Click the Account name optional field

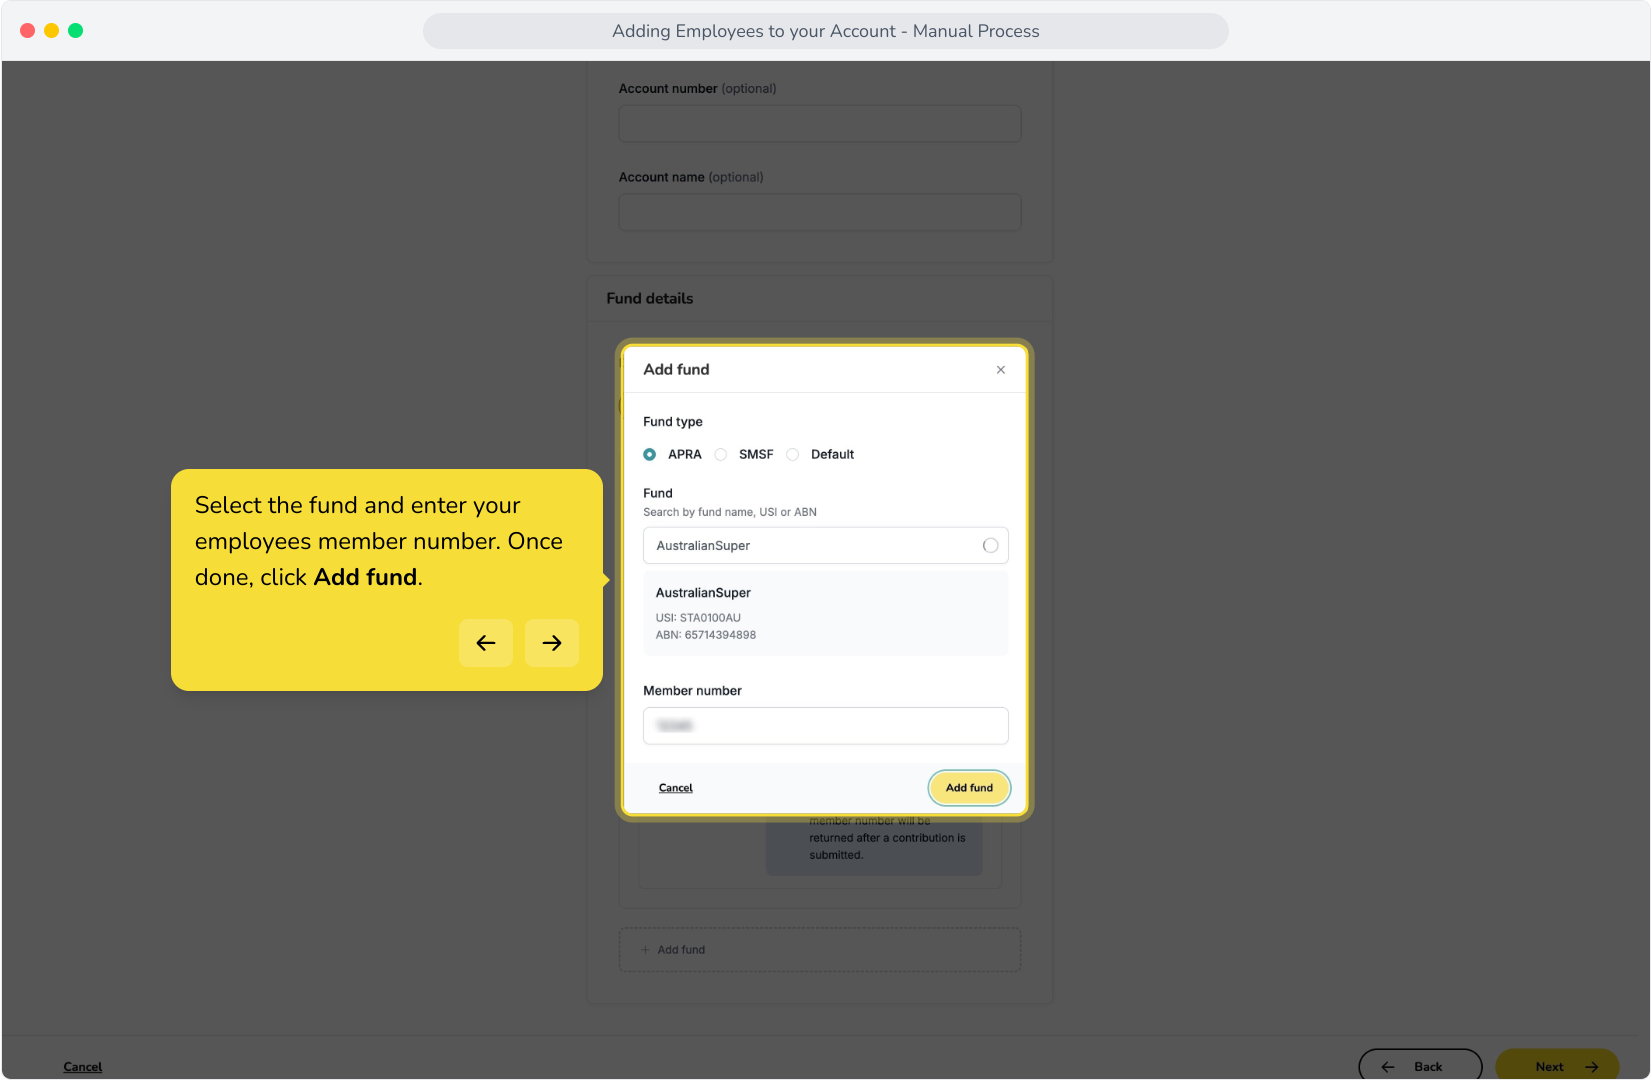pyautogui.click(x=820, y=212)
